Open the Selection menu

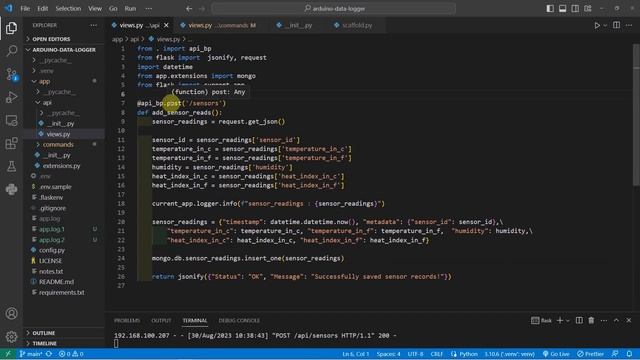pyautogui.click(x=68, y=9)
